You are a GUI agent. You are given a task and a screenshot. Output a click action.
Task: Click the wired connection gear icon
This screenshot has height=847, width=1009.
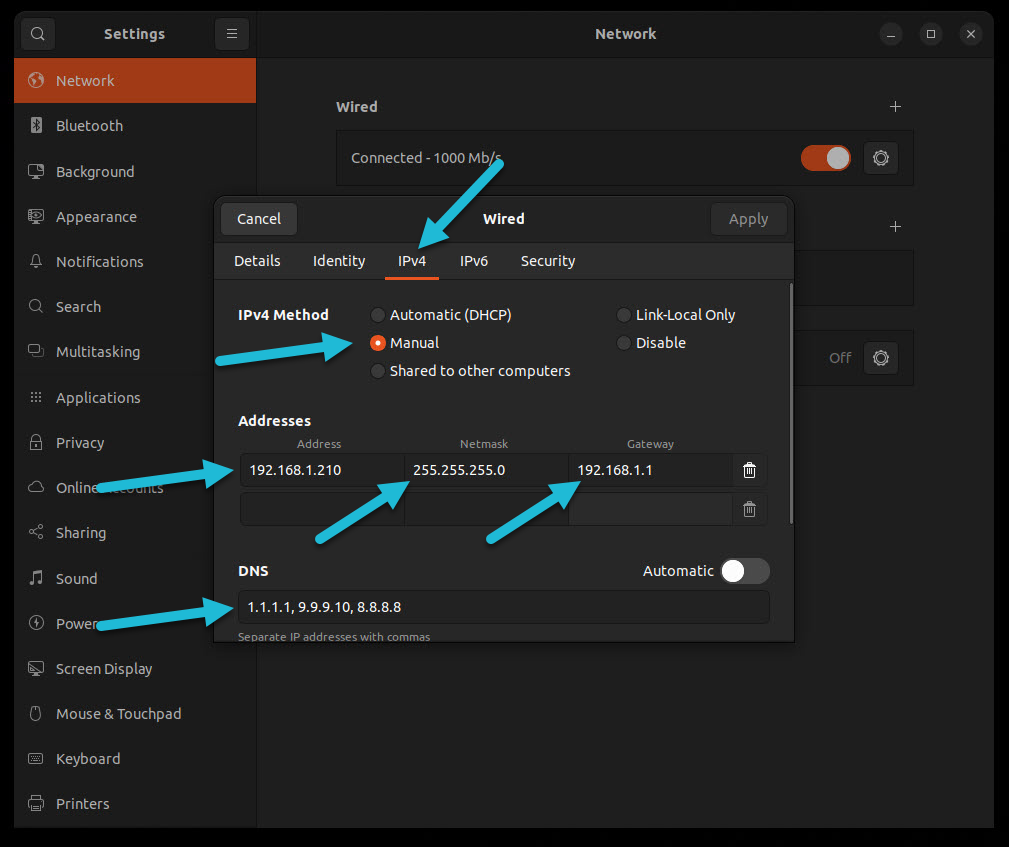point(880,157)
